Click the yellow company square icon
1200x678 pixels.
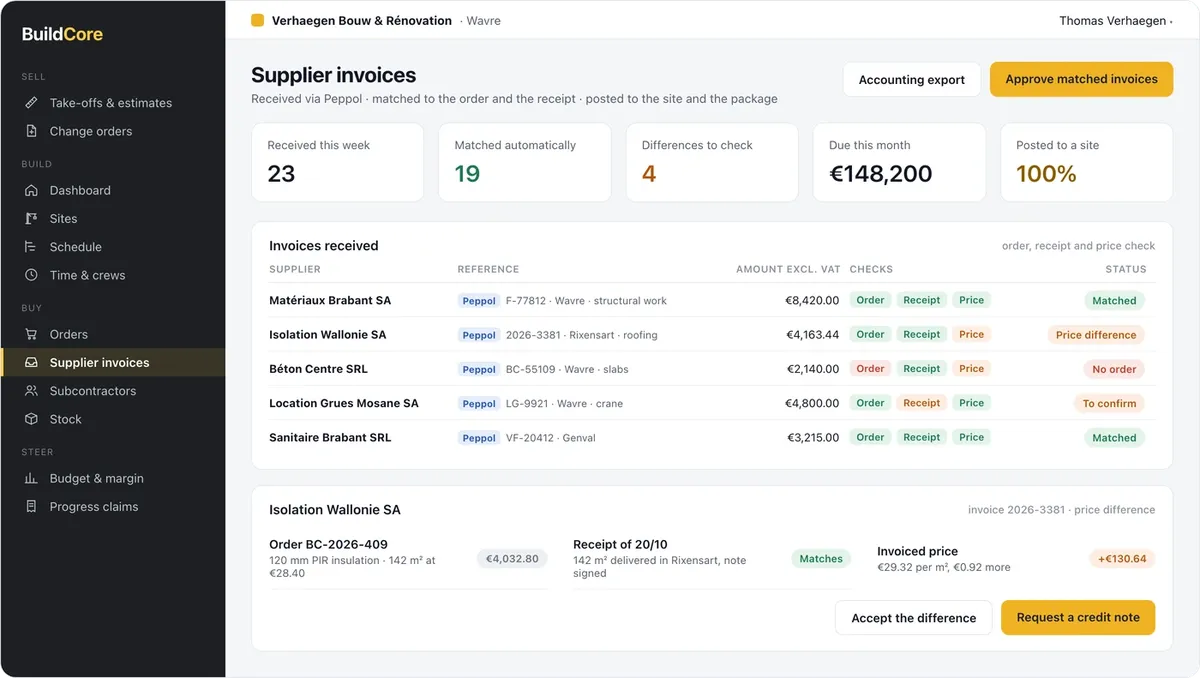pos(257,20)
